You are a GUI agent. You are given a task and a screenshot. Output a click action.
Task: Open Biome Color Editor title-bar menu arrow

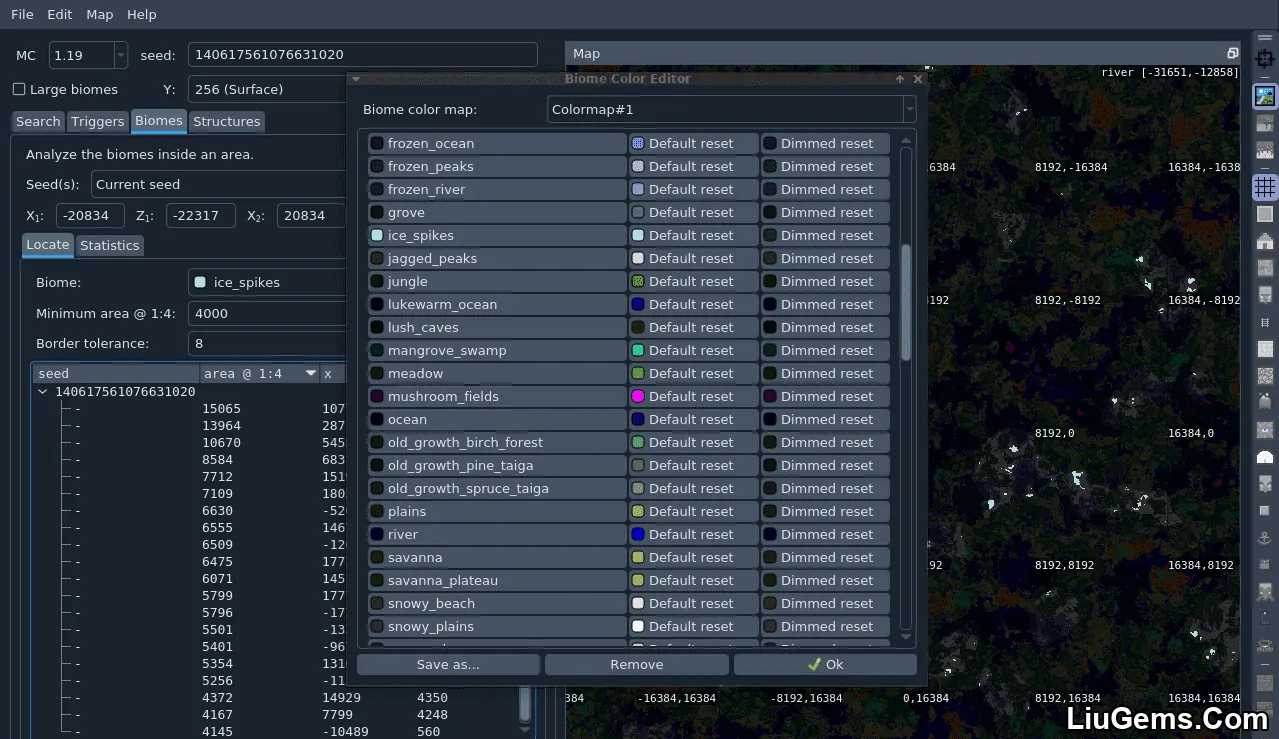click(x=356, y=79)
